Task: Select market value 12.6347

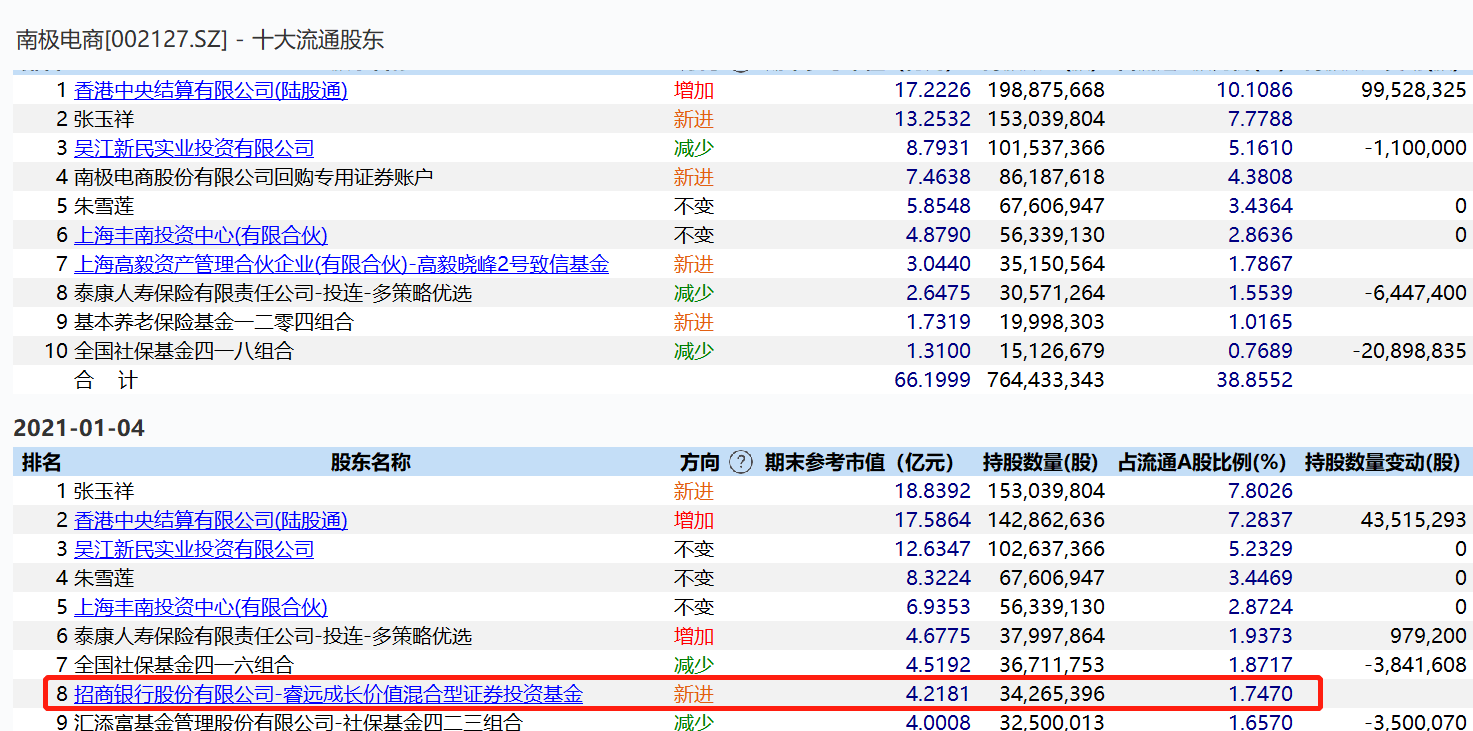Action: tap(932, 549)
